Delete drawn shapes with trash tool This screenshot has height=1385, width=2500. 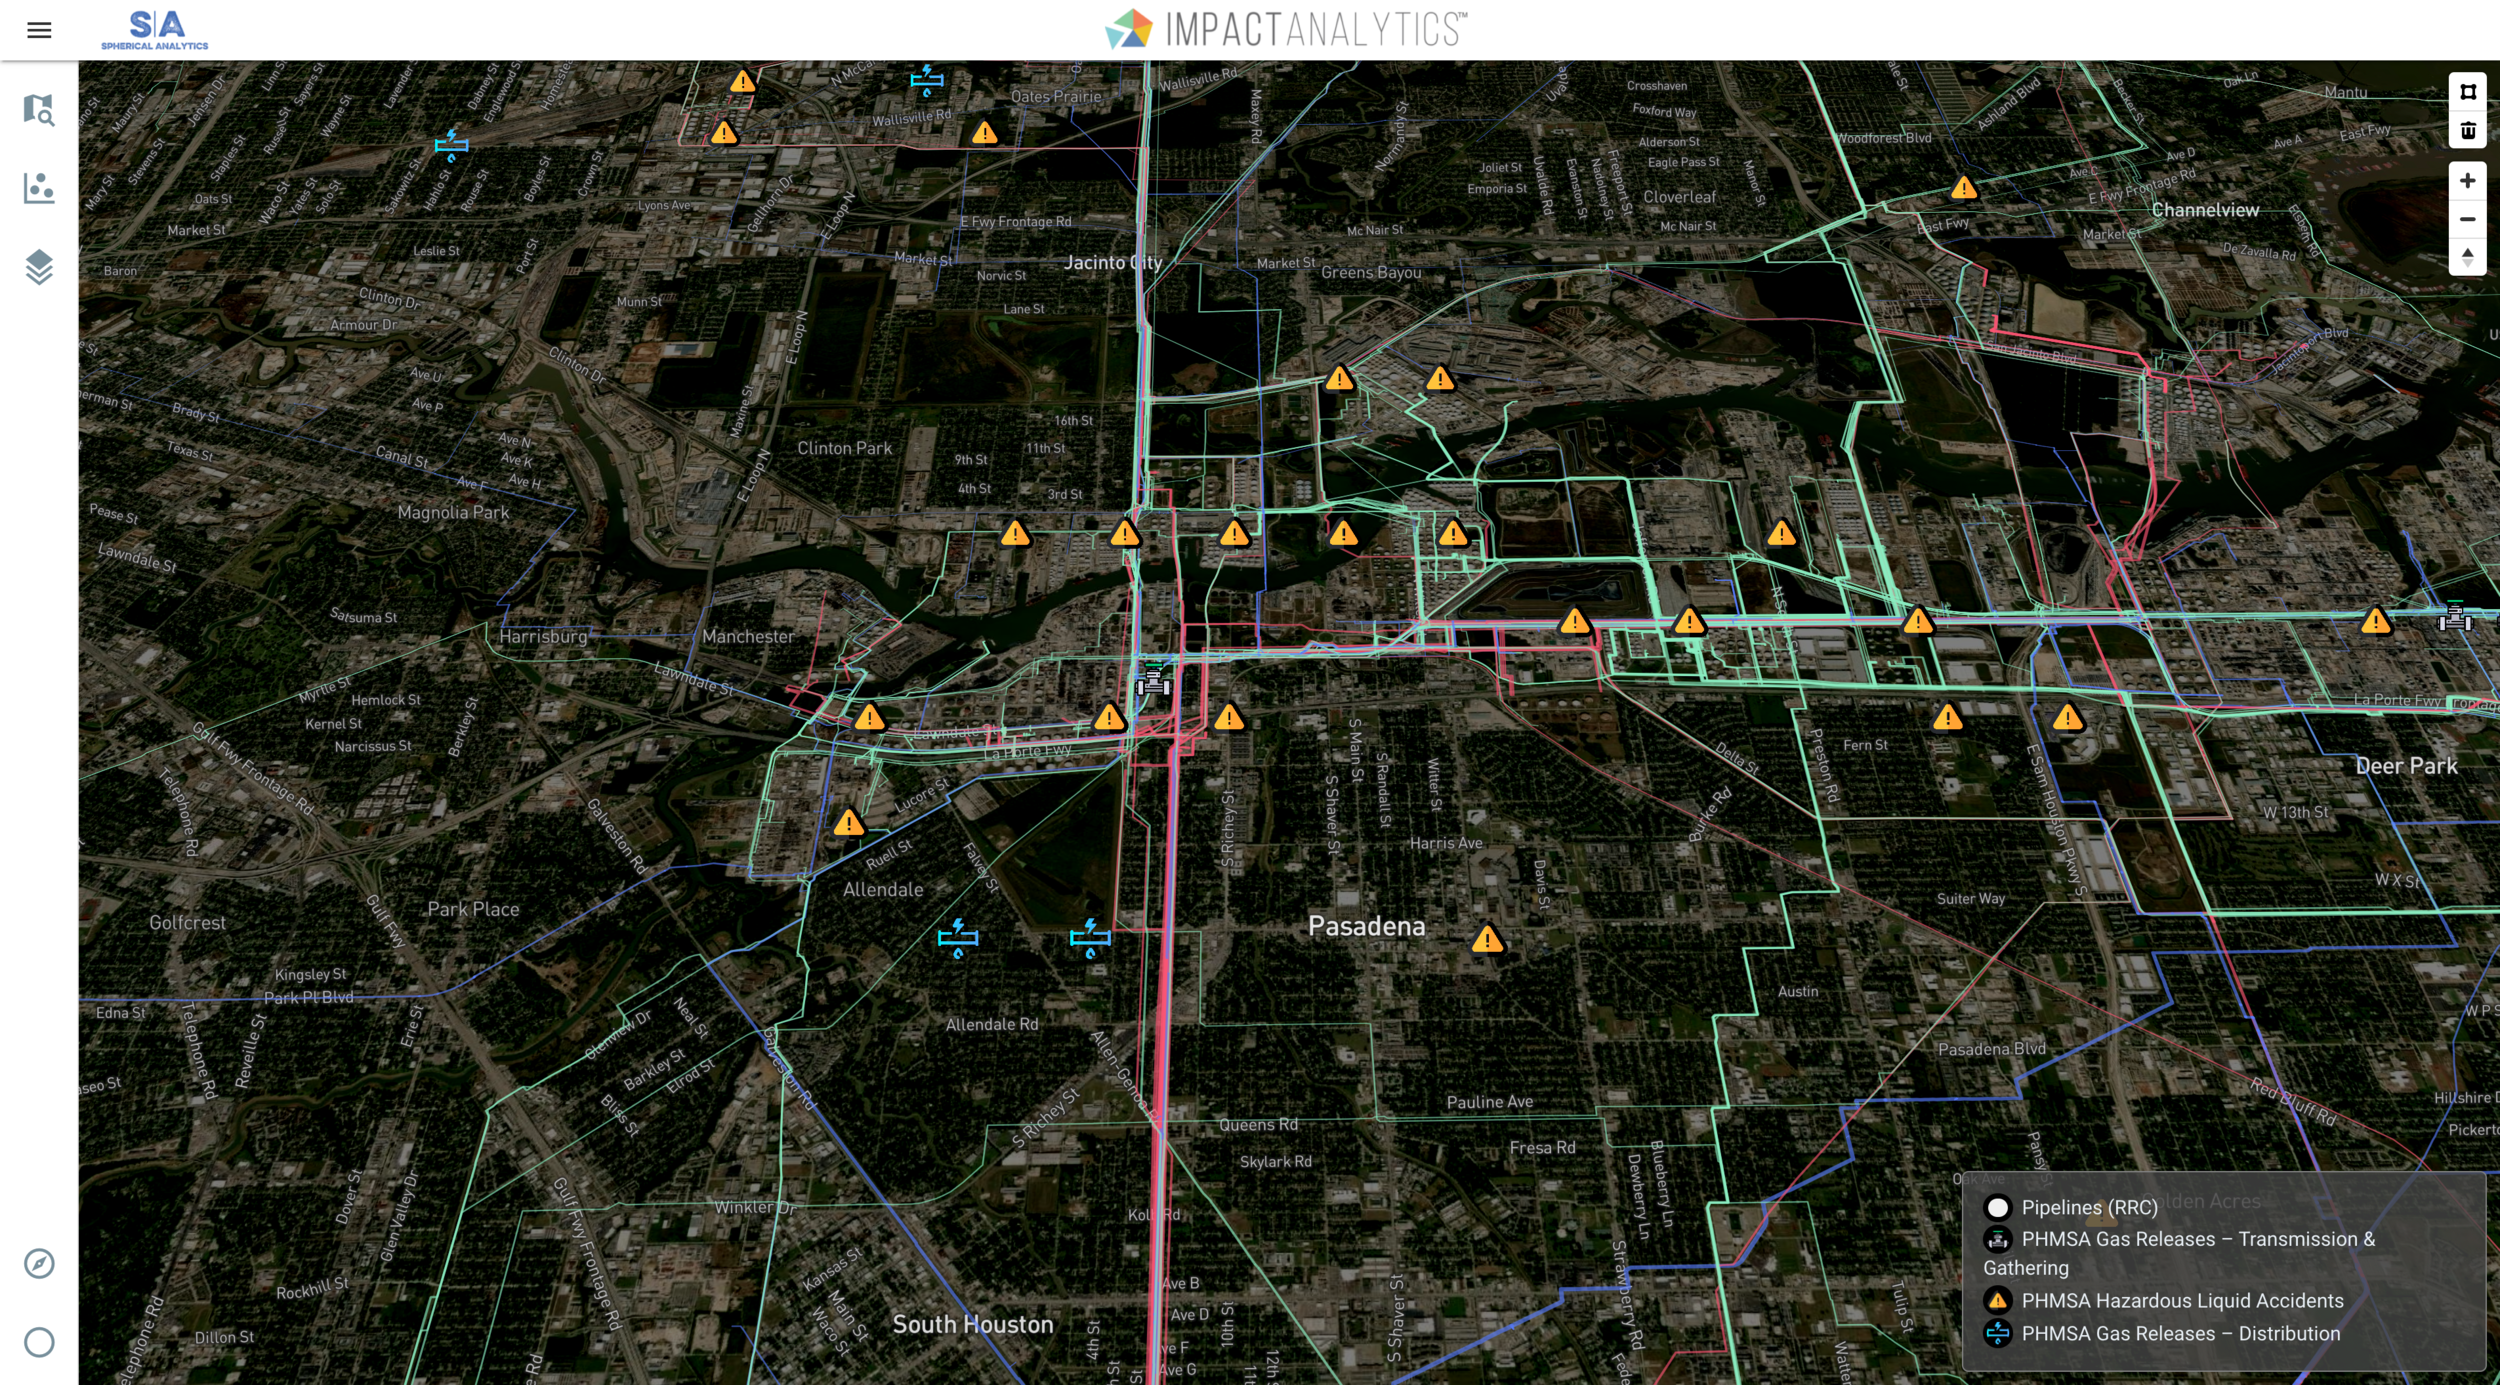click(2467, 130)
